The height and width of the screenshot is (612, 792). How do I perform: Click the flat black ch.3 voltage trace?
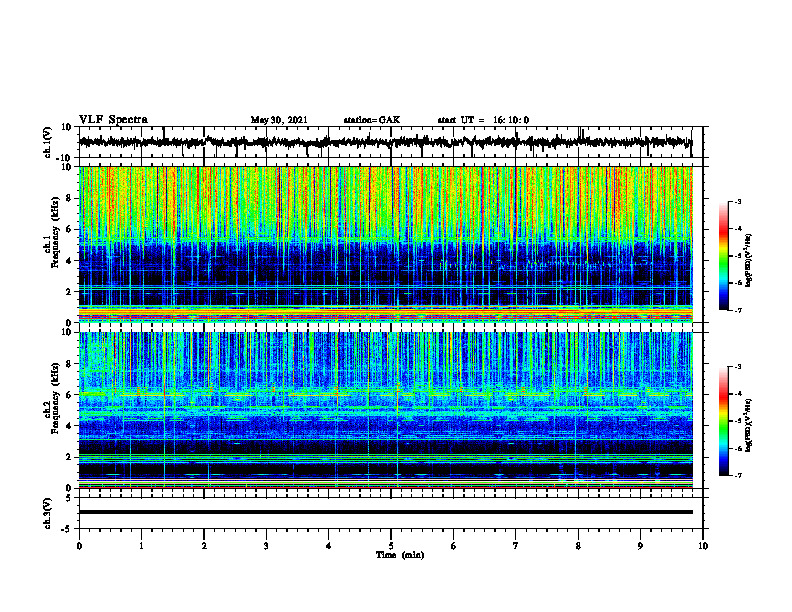385,512
